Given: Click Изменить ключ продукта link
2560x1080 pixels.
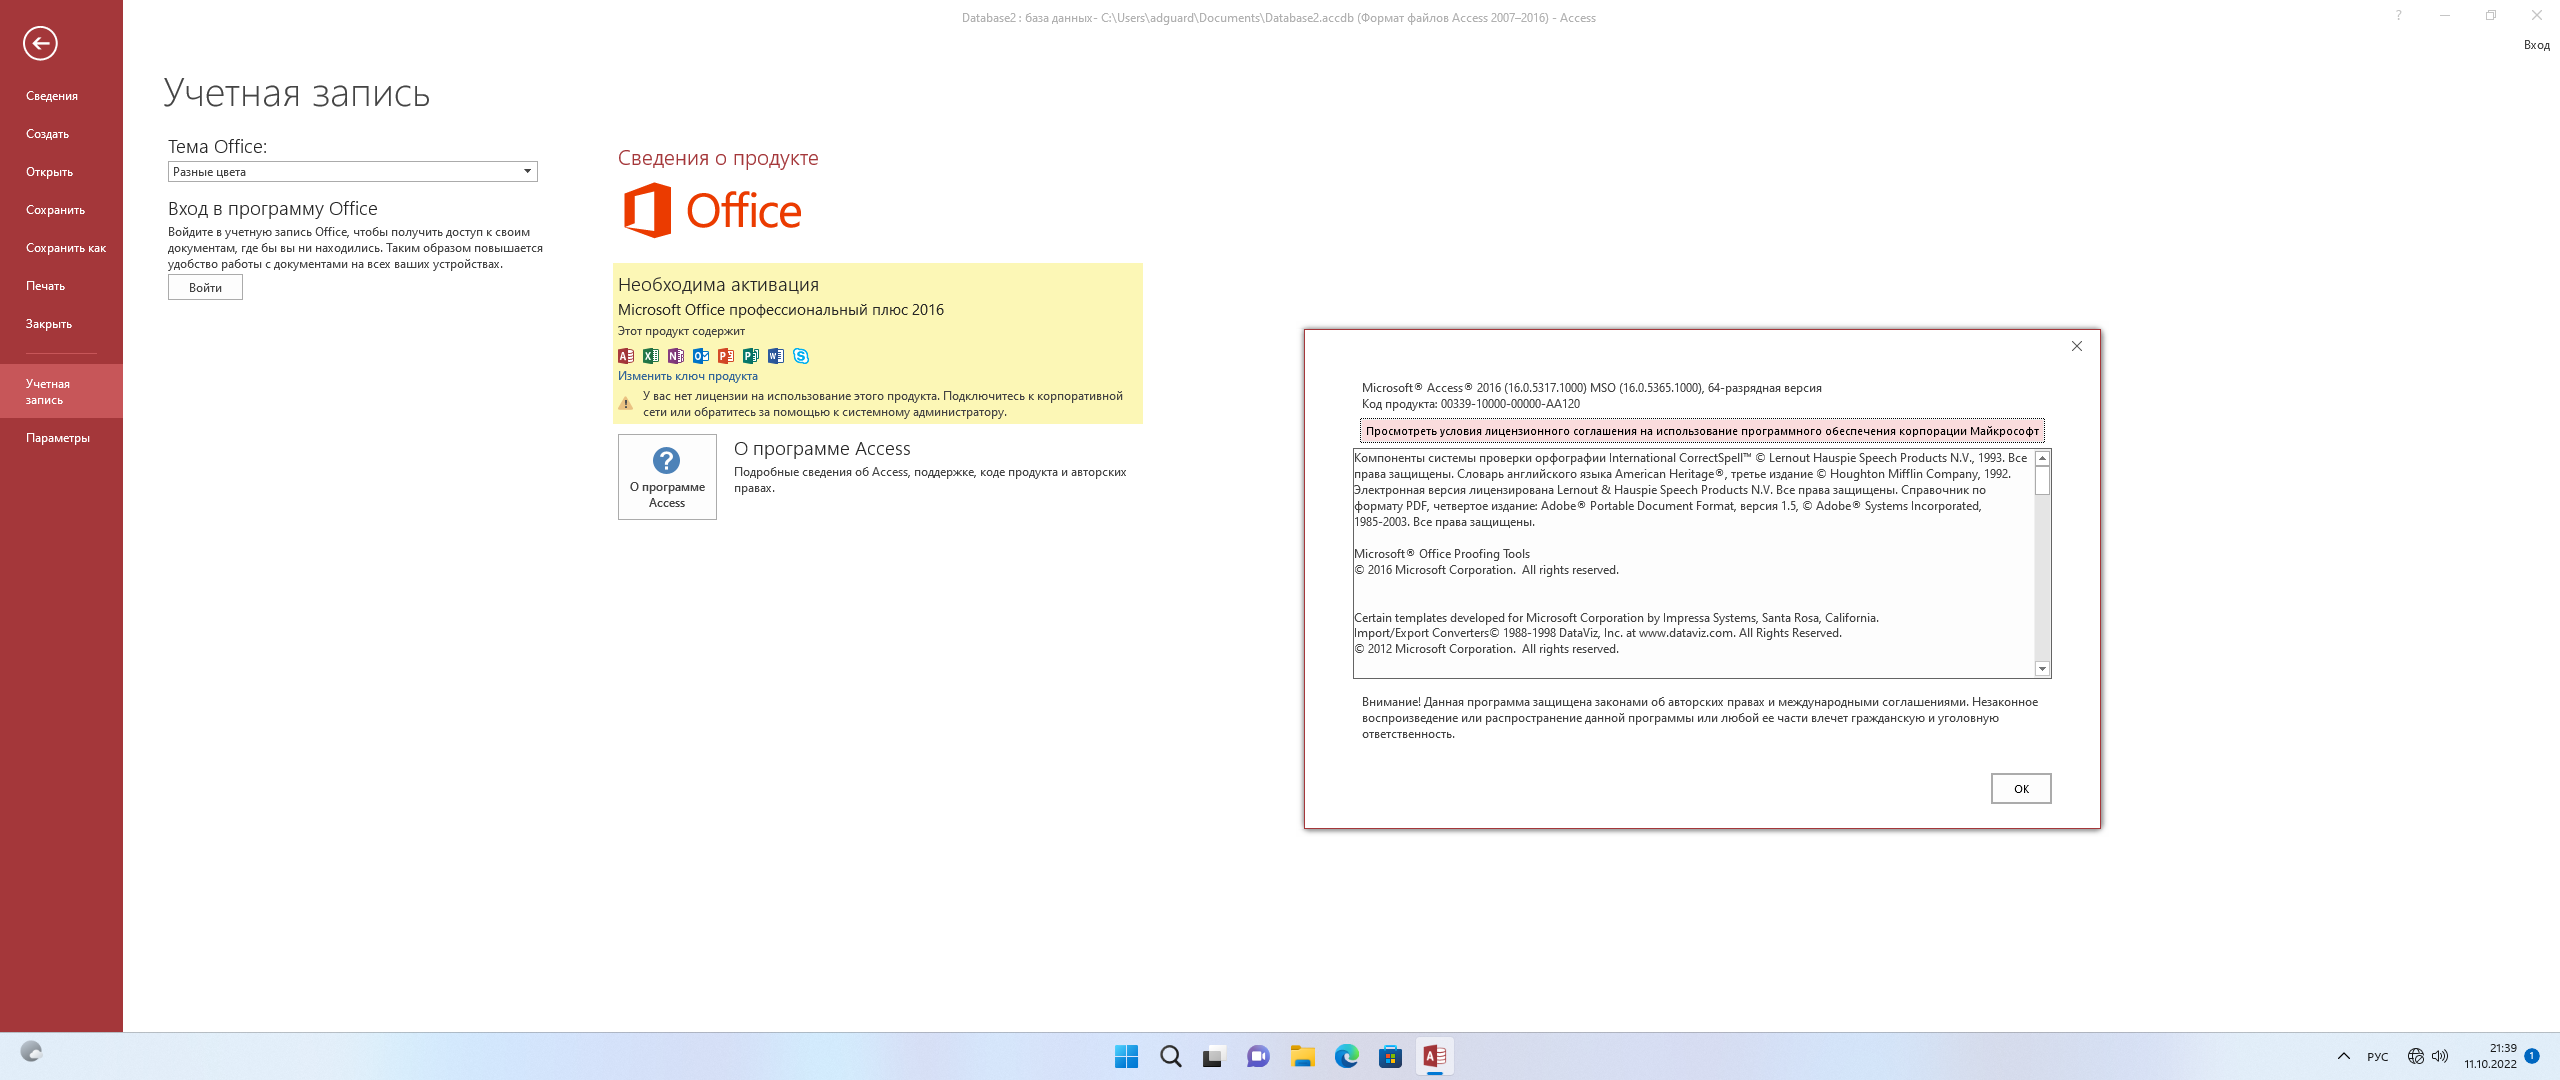Looking at the screenshot, I should coord(688,376).
